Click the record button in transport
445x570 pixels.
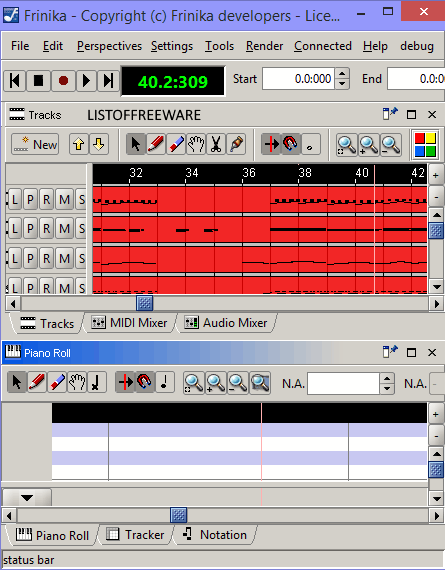63,80
